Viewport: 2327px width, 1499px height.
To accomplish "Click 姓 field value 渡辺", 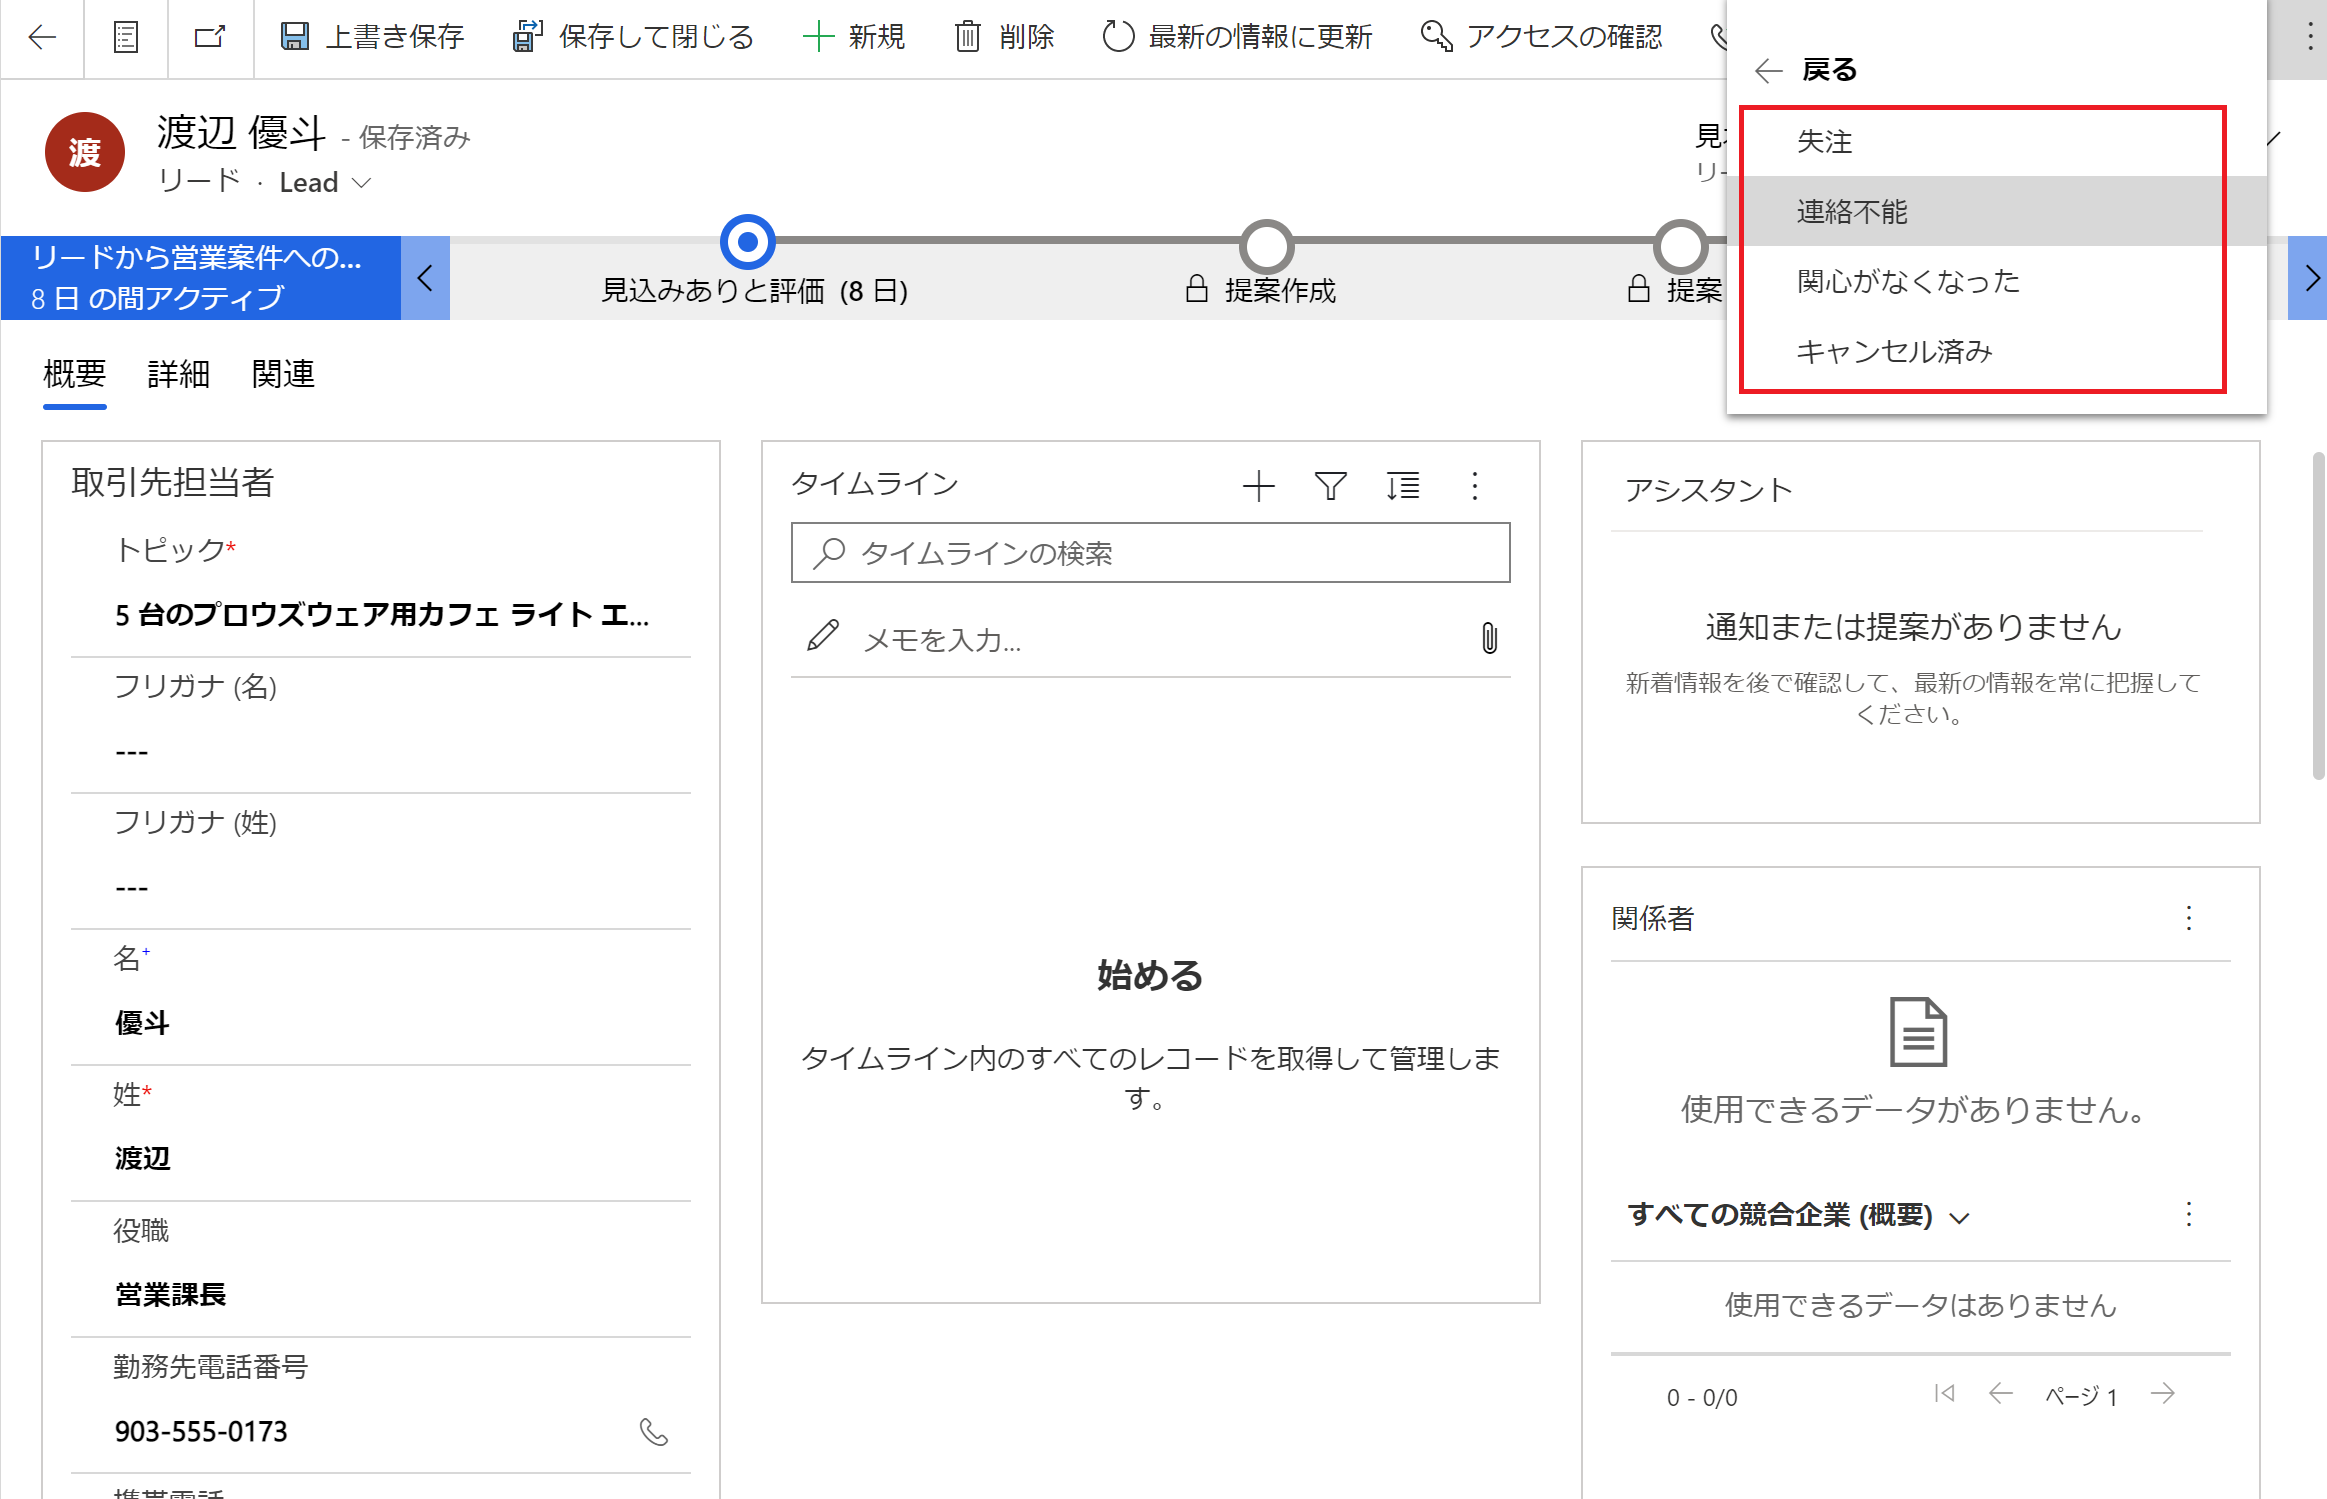I will (x=142, y=1159).
